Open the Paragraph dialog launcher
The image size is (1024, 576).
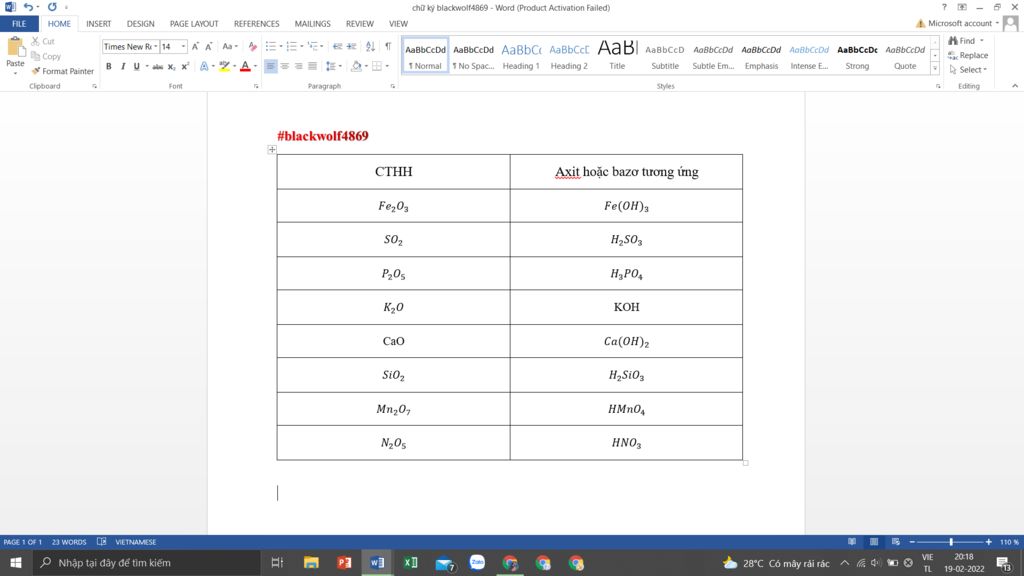pos(392,86)
